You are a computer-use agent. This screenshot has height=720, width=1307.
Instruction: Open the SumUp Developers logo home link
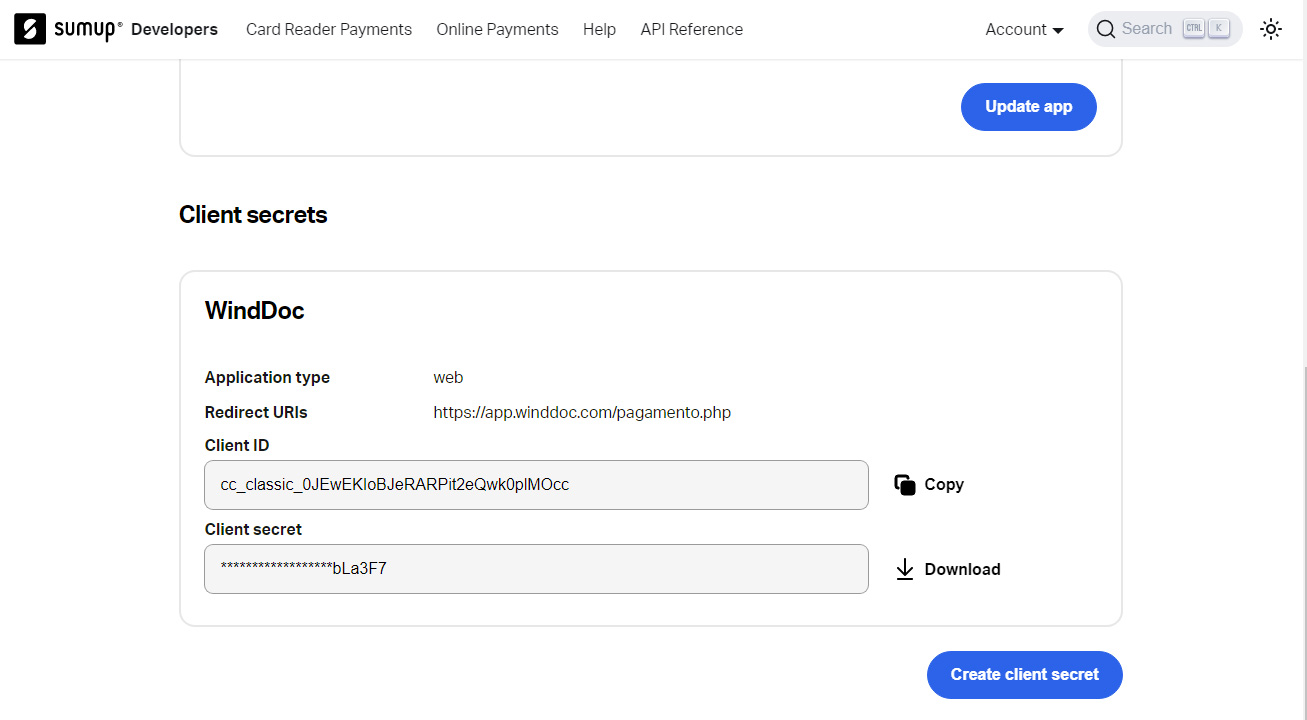pos(116,29)
